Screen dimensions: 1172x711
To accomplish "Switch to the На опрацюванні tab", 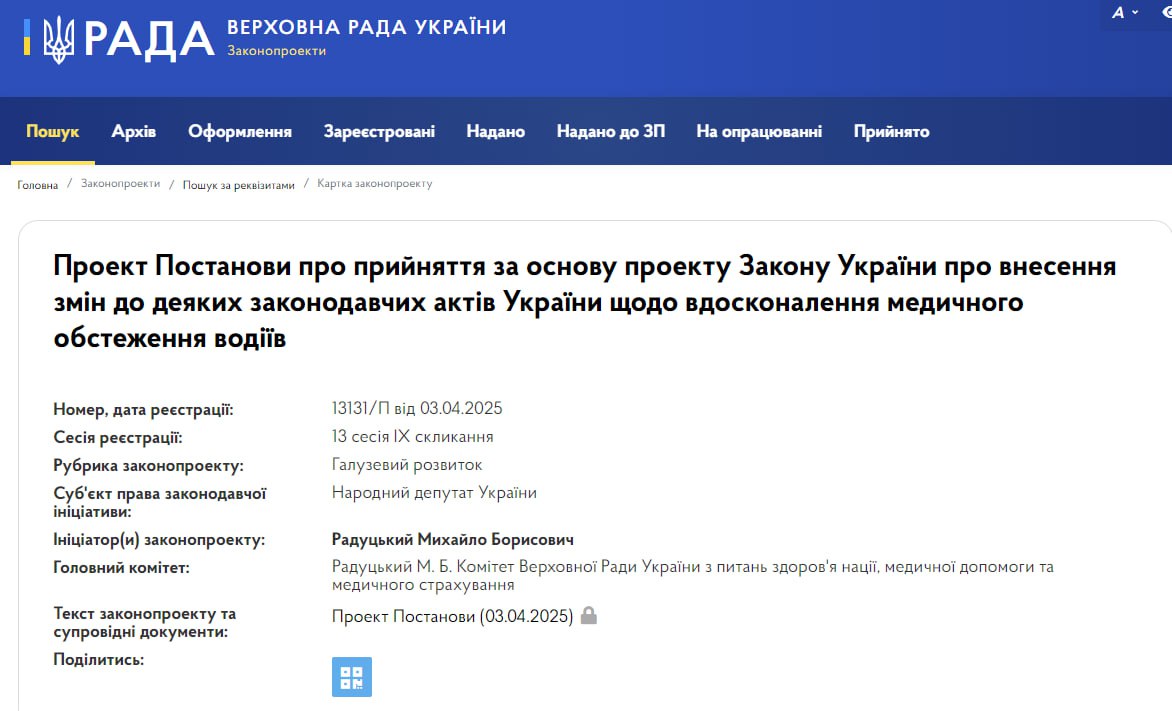I will pos(759,132).
